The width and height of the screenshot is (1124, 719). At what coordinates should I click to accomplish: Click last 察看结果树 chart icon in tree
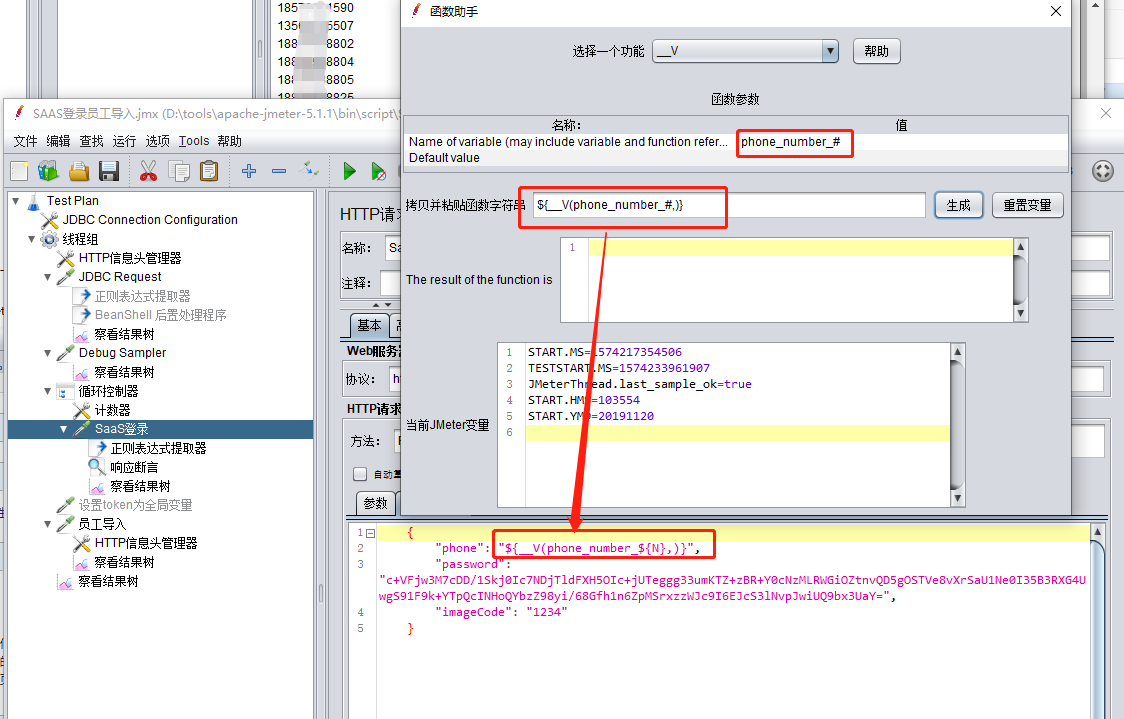[x=66, y=581]
